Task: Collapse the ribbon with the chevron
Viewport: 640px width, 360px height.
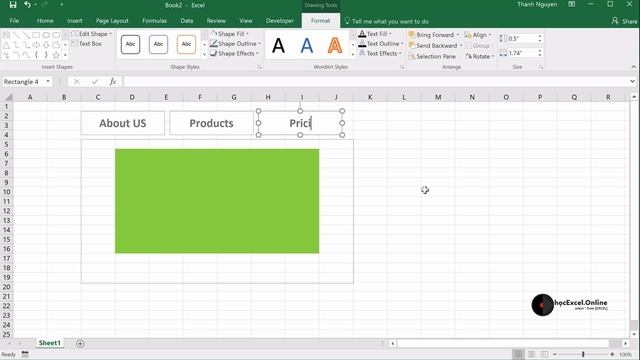Action: [633, 67]
